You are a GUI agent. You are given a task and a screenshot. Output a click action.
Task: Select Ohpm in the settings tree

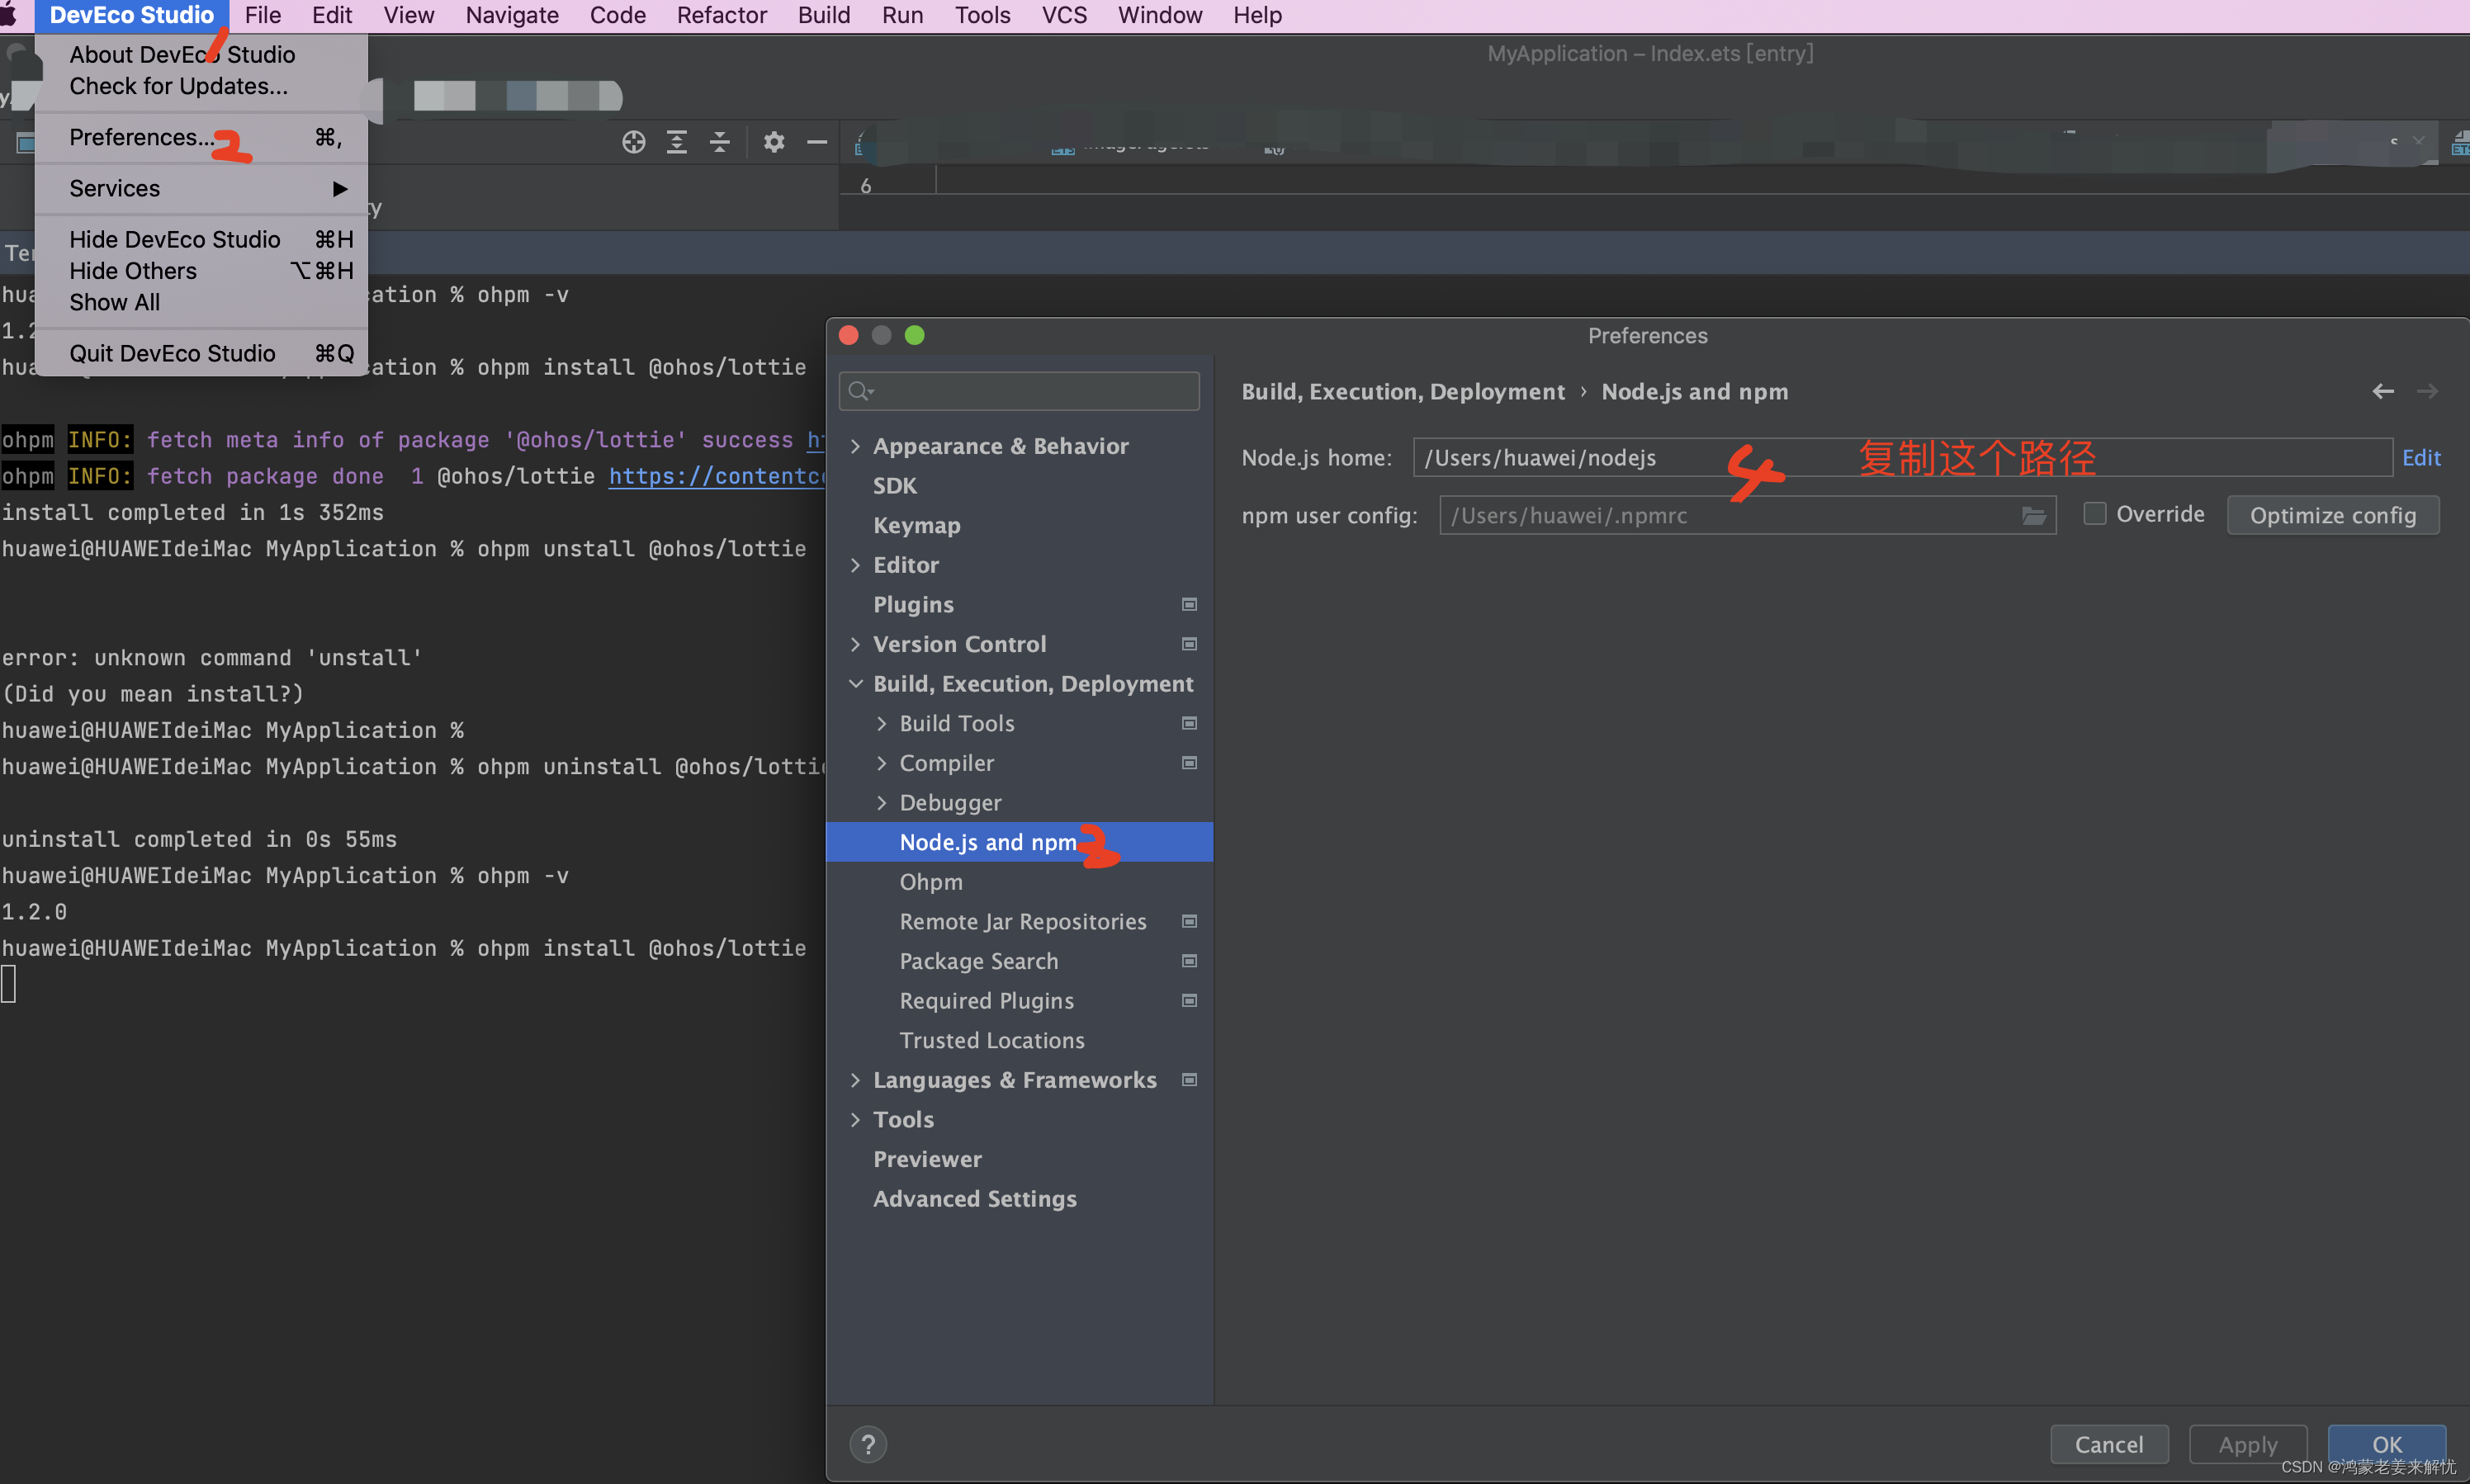930,882
